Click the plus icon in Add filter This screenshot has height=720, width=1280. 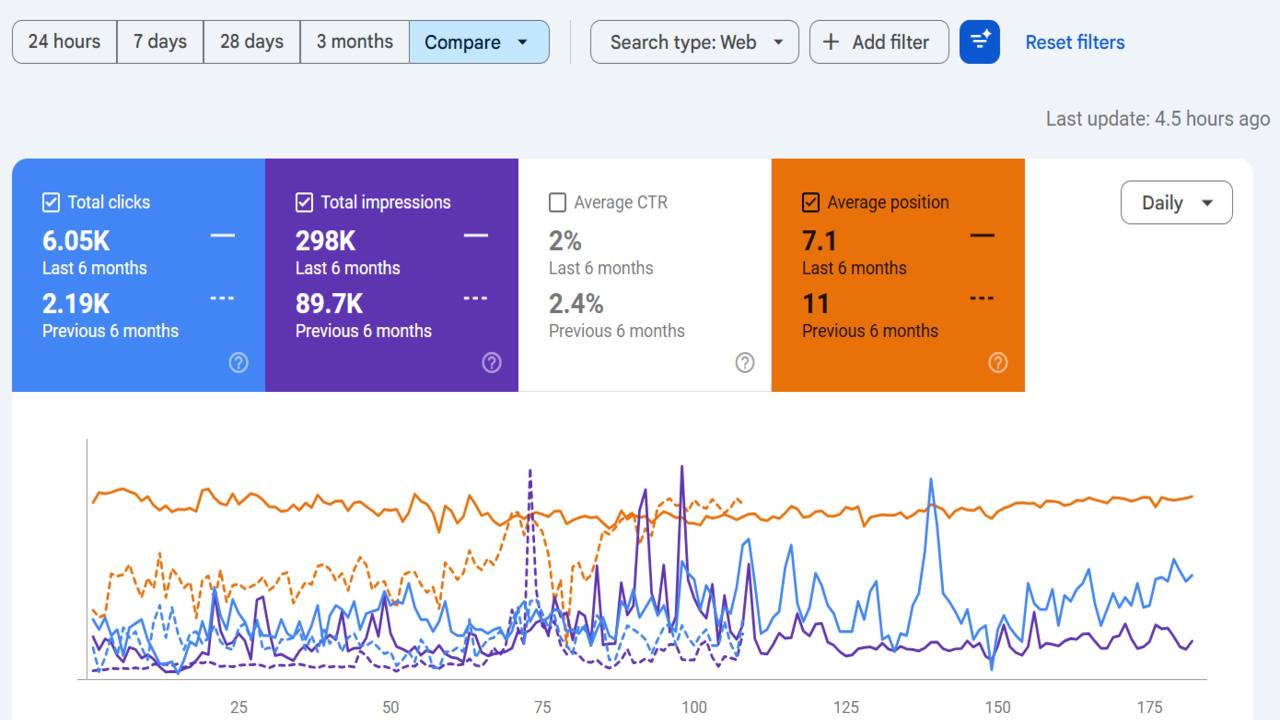pos(830,42)
